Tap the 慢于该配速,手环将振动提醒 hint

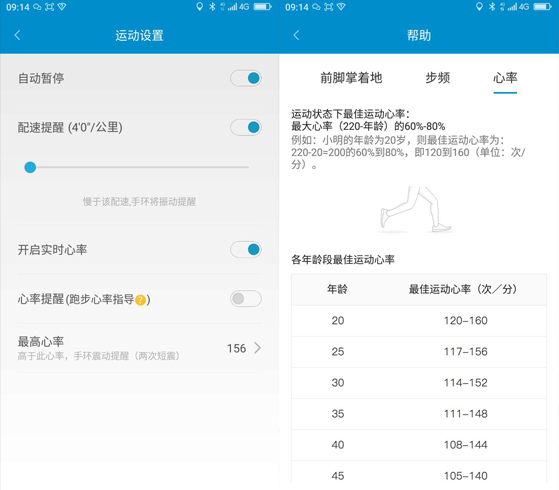(139, 202)
